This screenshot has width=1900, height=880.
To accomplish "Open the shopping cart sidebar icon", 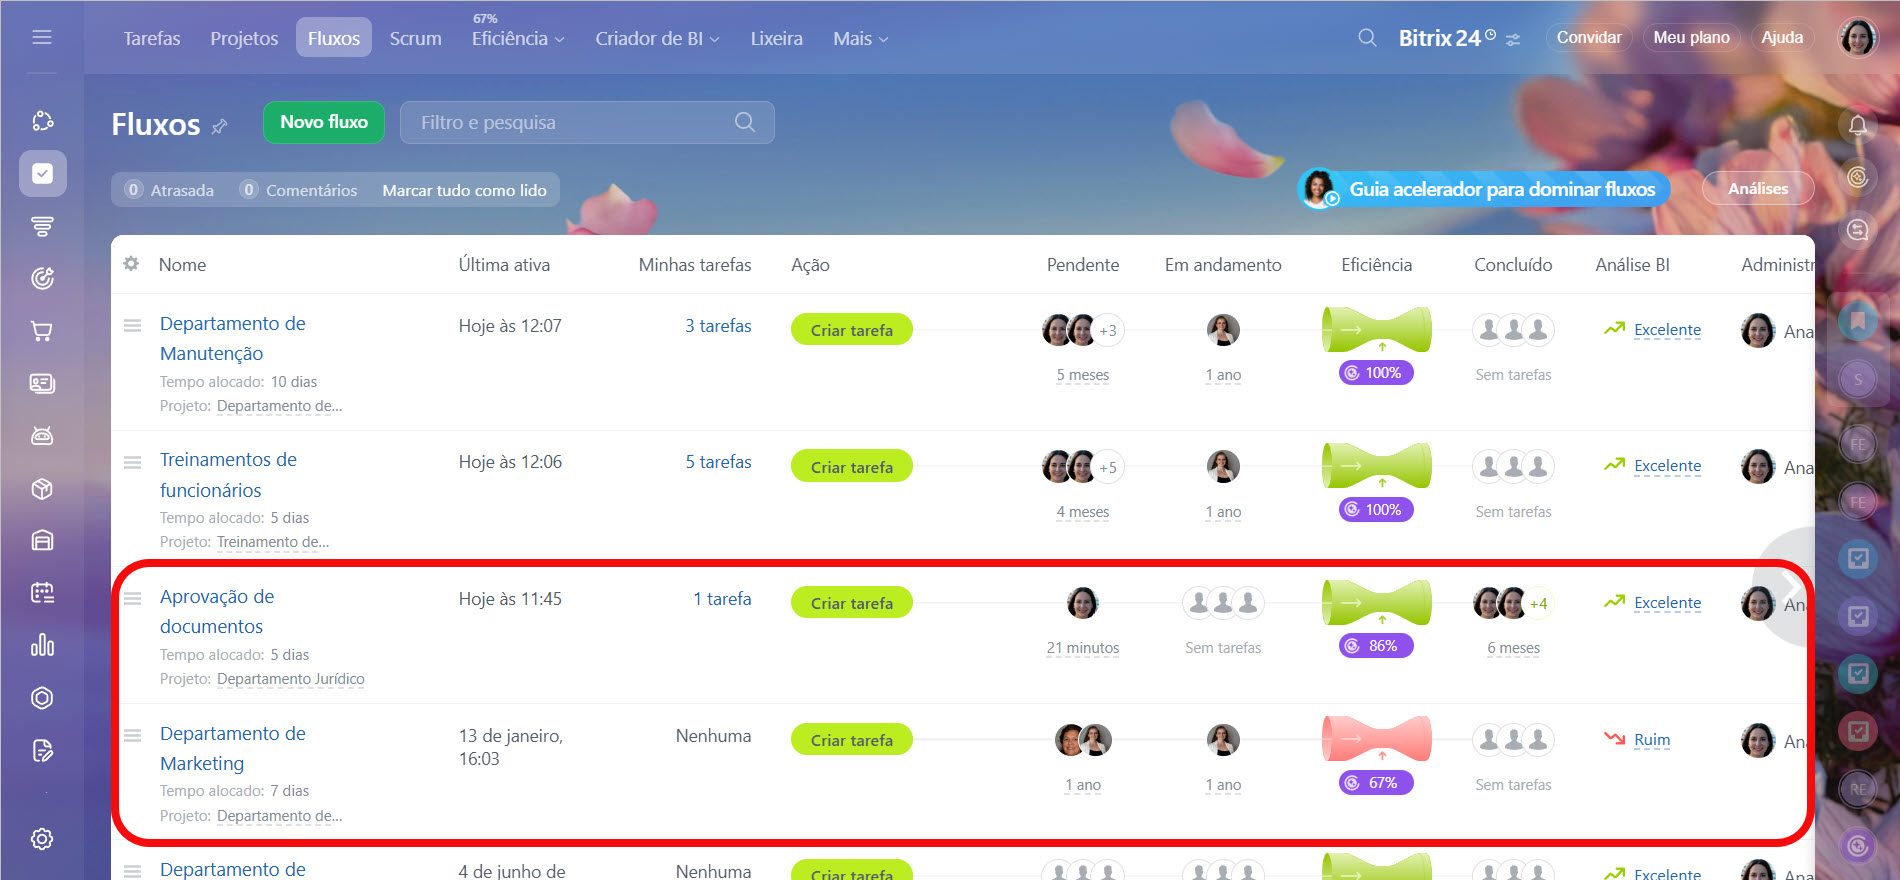I will [42, 331].
